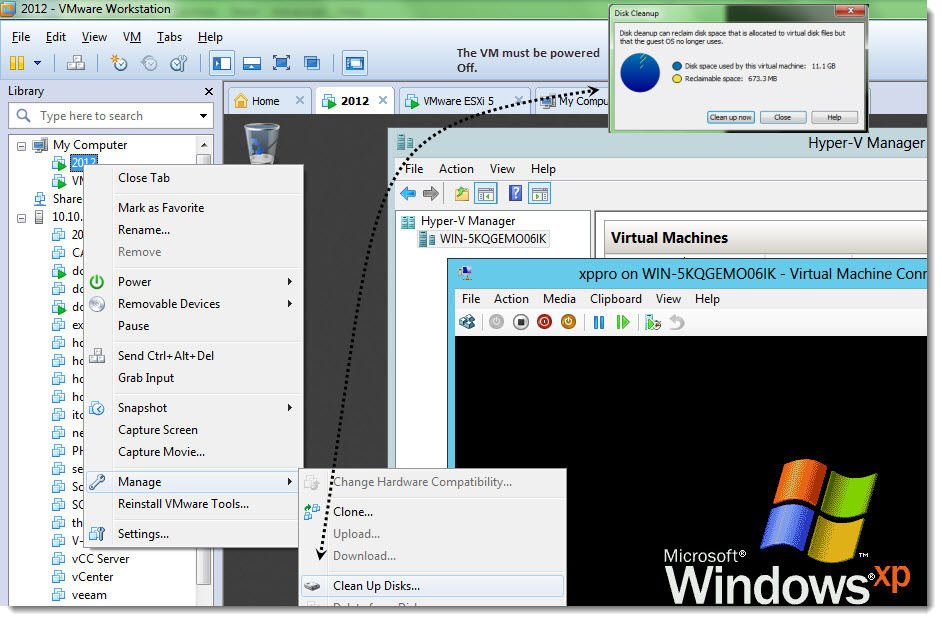Enter full screen mode toolbar icon

point(281,62)
